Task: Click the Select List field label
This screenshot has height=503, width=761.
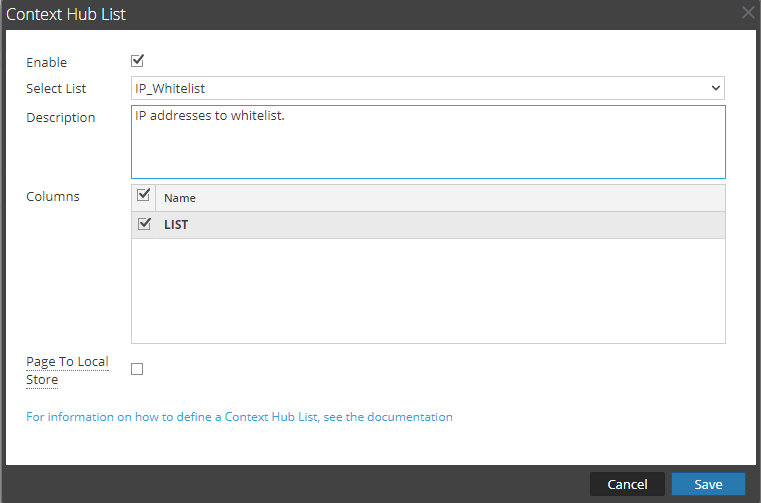Action: click(x=56, y=89)
